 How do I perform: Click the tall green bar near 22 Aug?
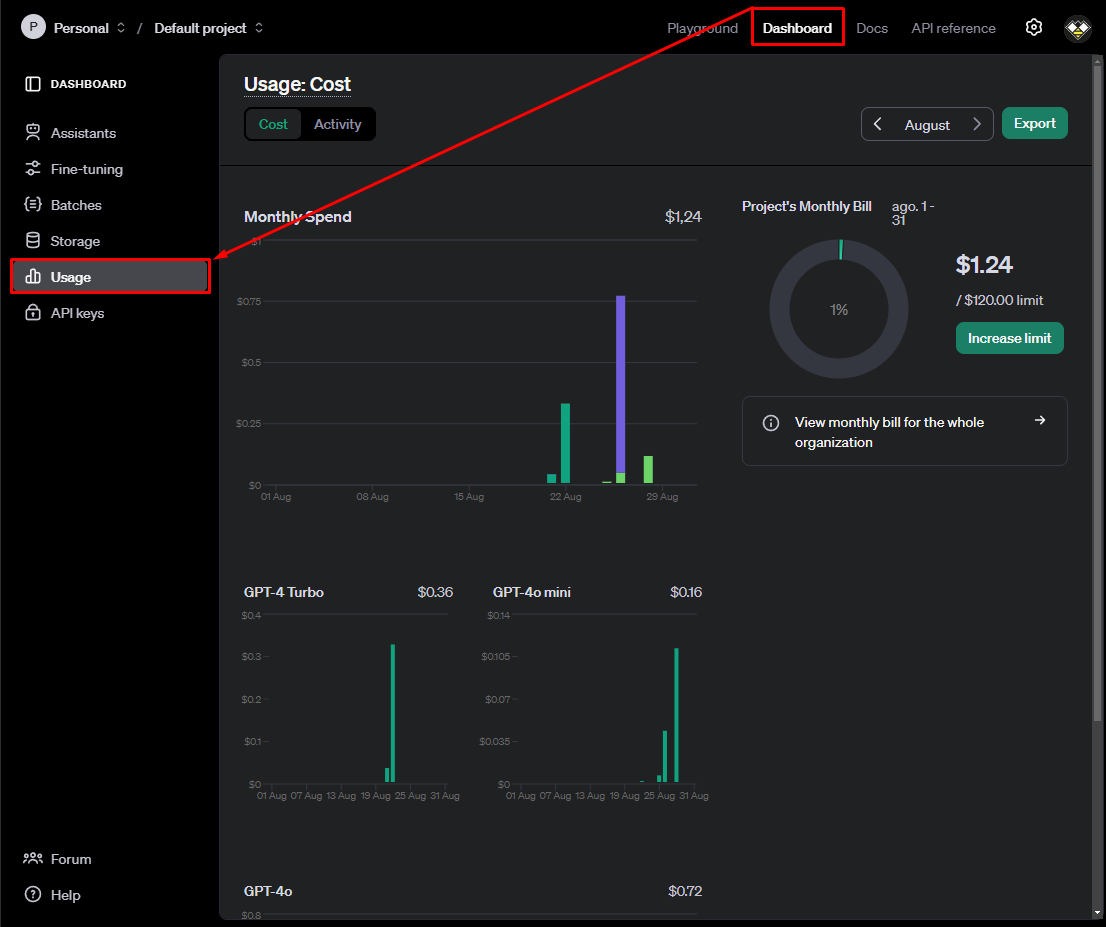565,443
